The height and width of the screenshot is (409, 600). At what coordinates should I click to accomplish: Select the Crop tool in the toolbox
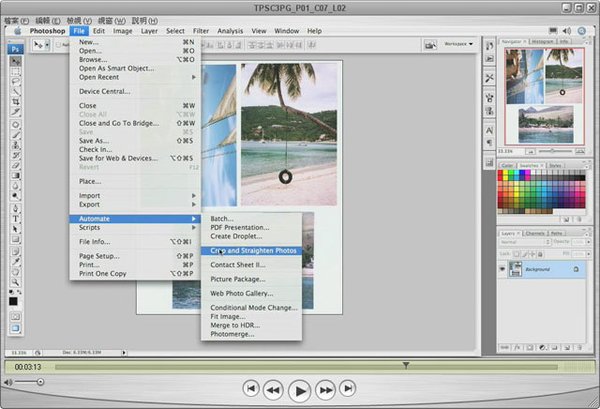coord(16,101)
